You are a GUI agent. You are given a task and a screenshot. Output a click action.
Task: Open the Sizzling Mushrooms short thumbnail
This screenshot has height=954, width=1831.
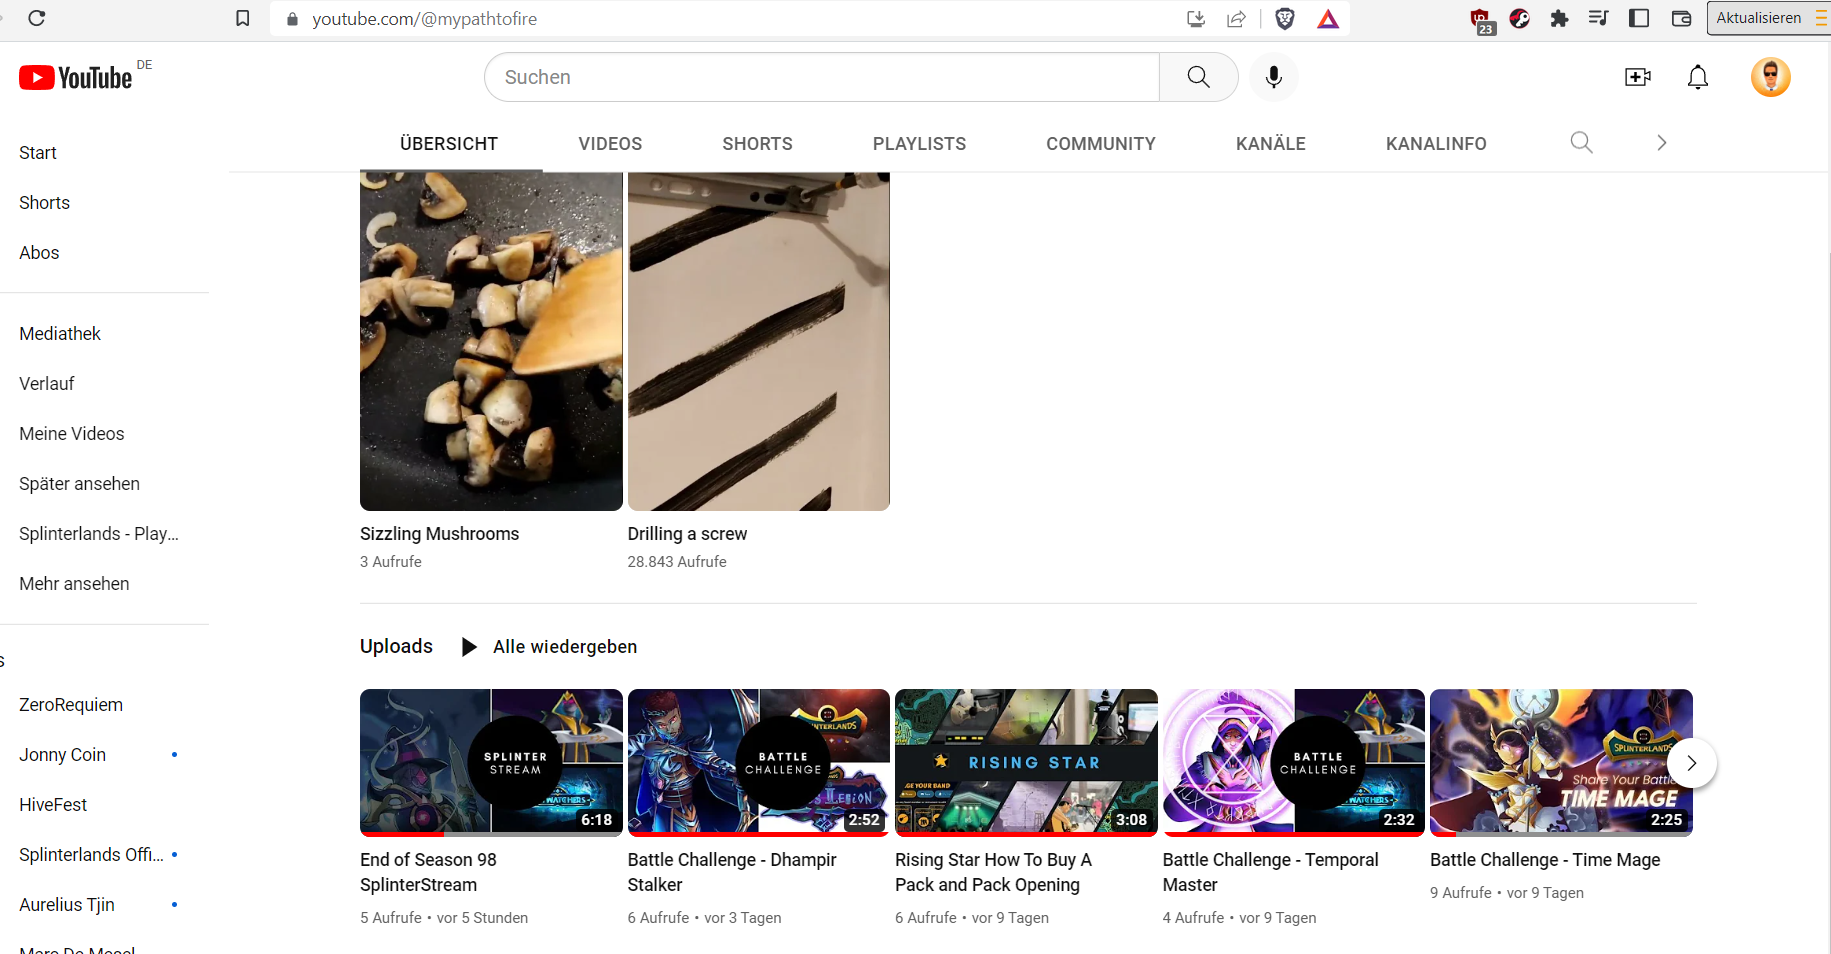tap(491, 341)
